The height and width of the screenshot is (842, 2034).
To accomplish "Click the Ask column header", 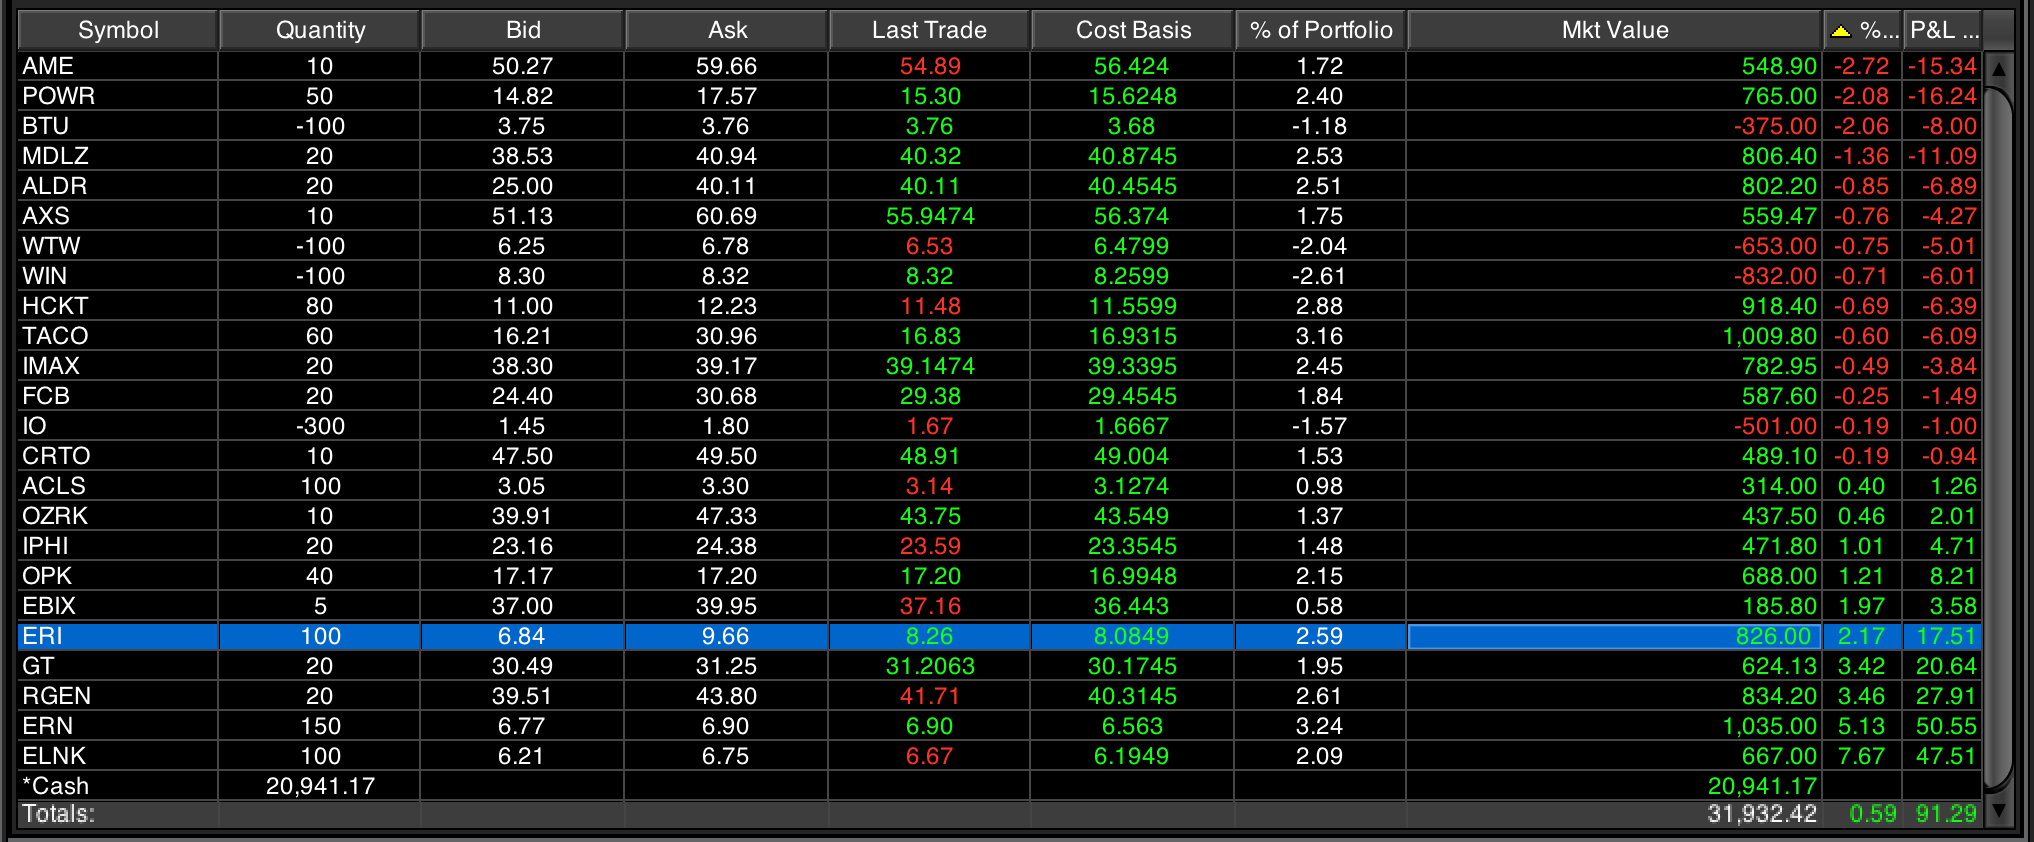I will [x=727, y=30].
